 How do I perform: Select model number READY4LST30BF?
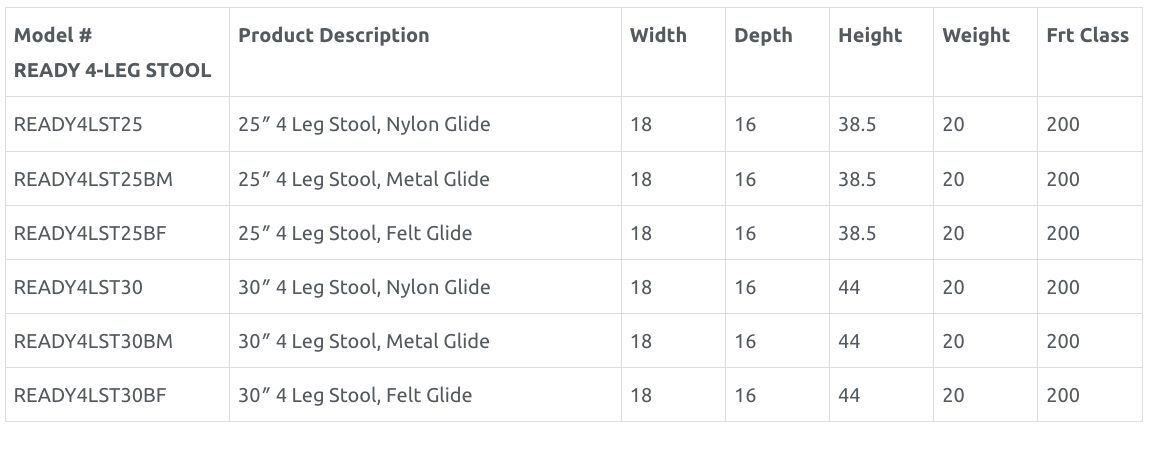point(90,395)
